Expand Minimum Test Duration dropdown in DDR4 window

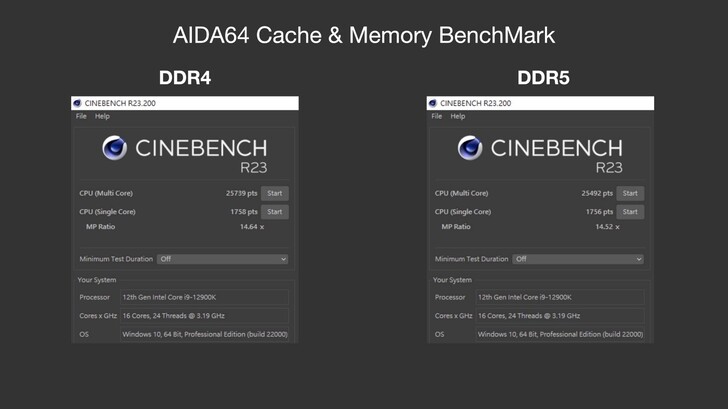[x=223, y=259]
